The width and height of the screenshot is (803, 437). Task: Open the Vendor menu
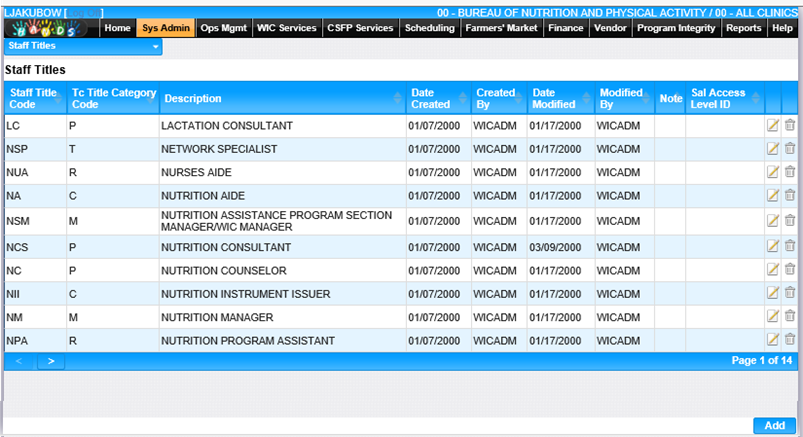610,28
